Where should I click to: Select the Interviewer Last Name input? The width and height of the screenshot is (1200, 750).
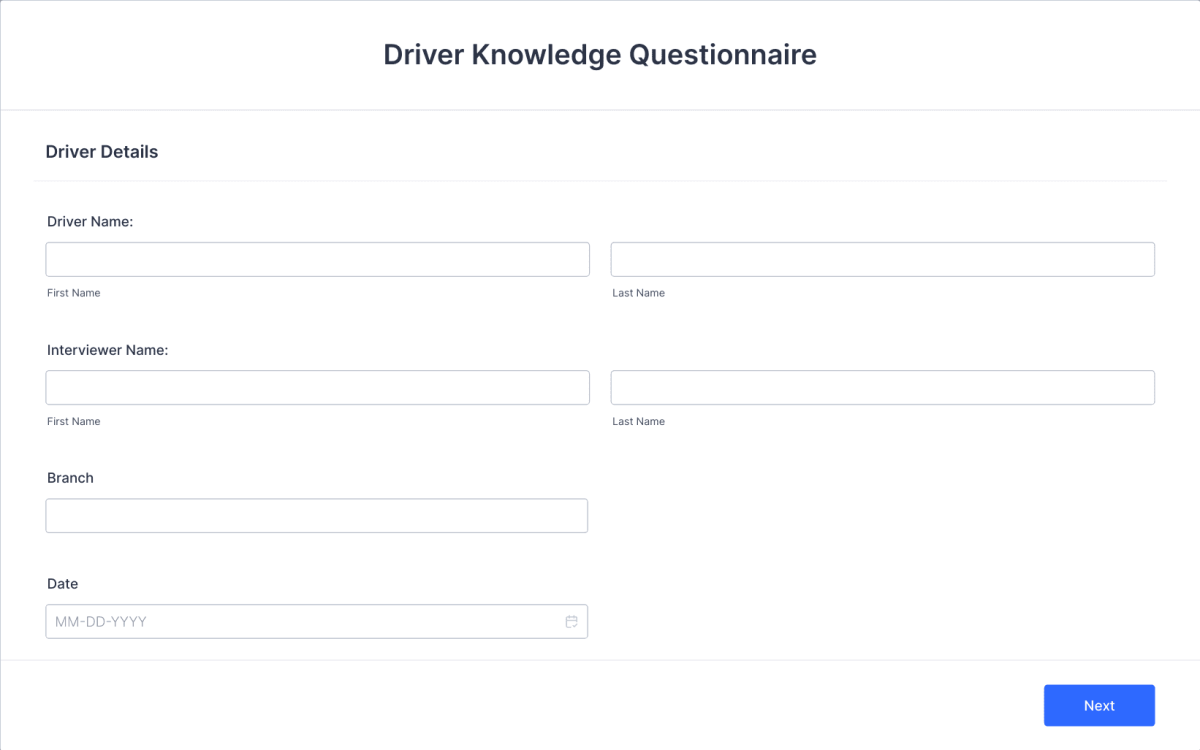(x=883, y=387)
